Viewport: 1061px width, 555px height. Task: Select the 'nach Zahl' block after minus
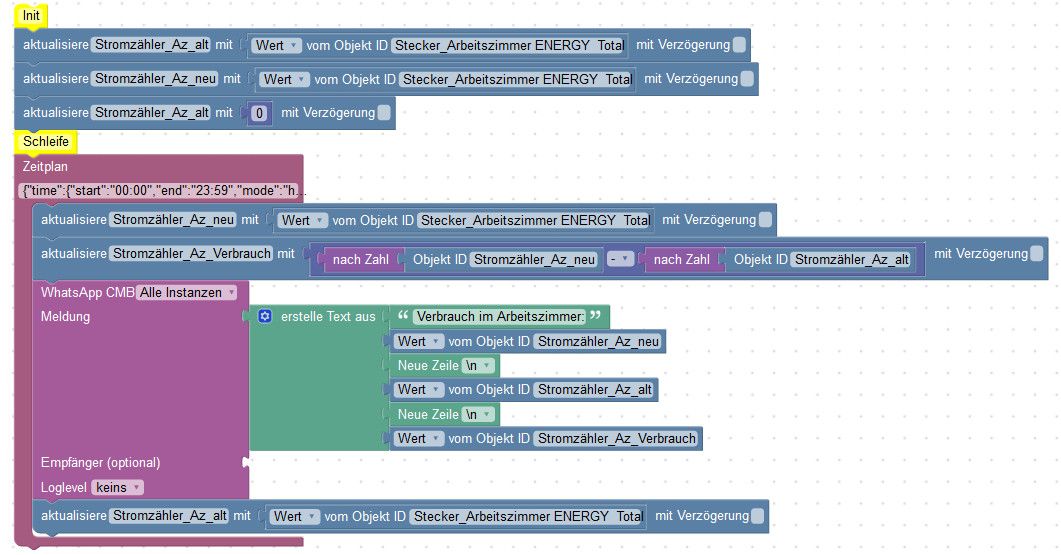[681, 259]
